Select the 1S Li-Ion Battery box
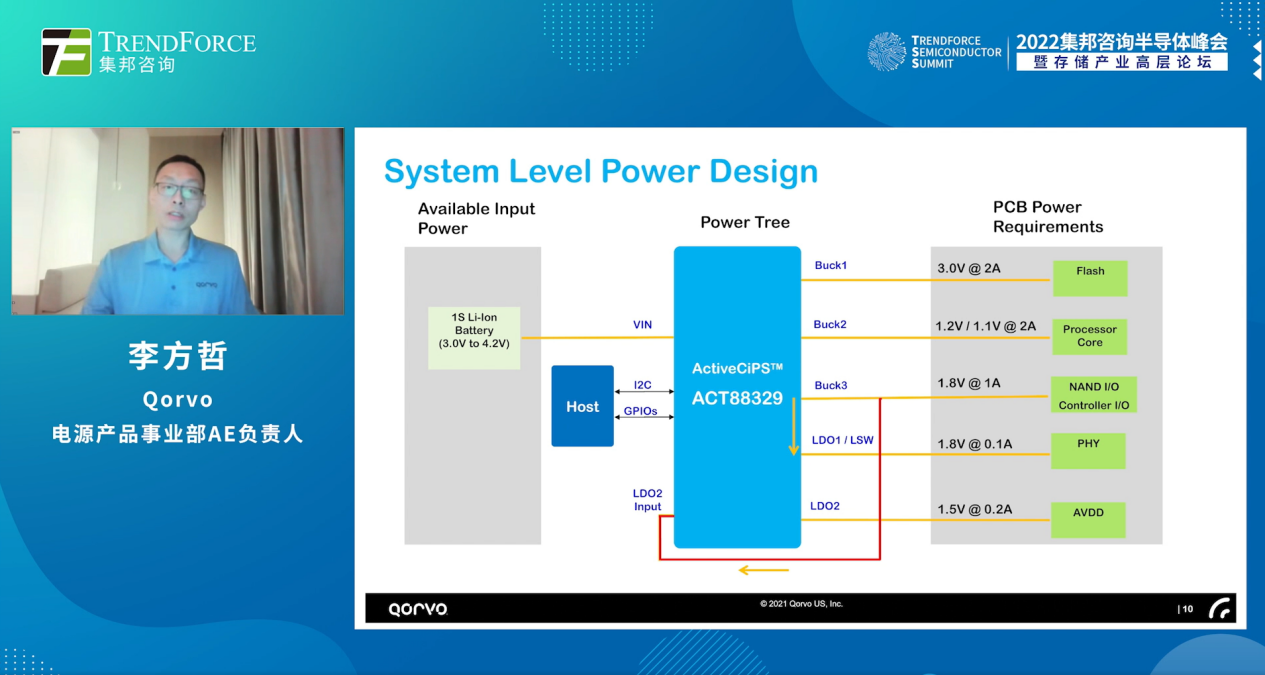The image size is (1265, 675). click(474, 337)
